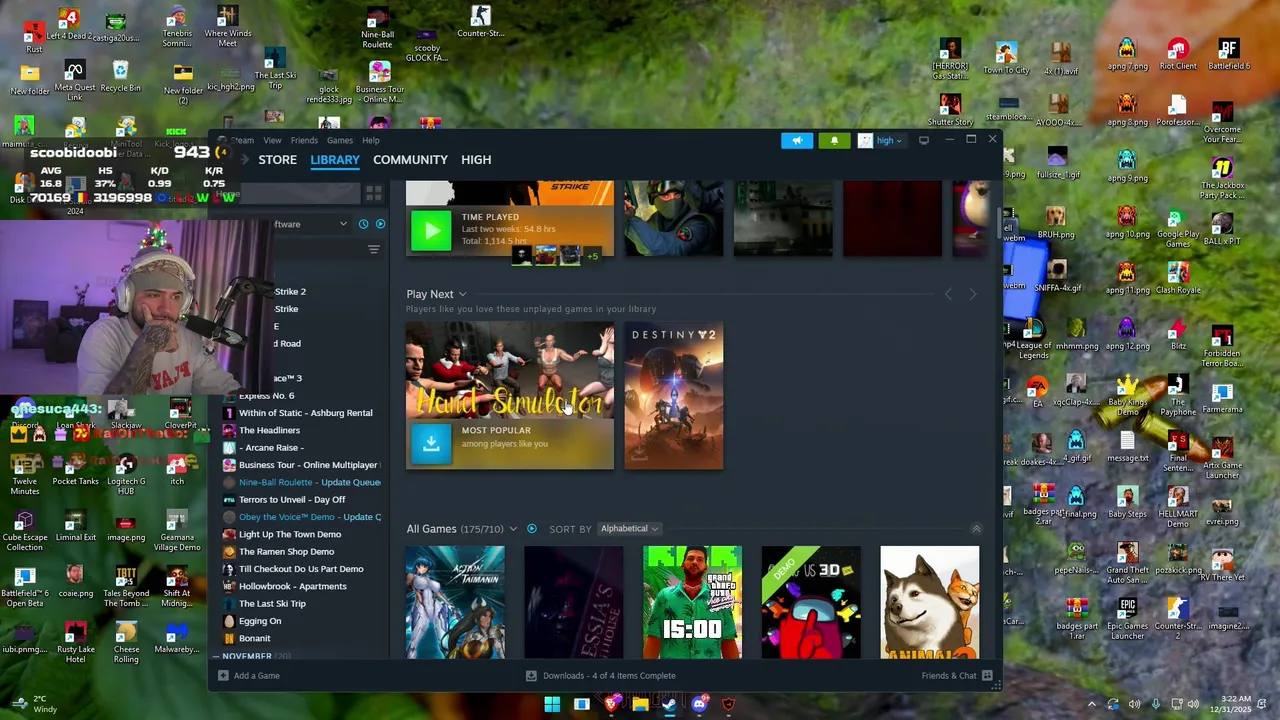Open the Destiny 2 game cover
The height and width of the screenshot is (720, 1280).
pyautogui.click(x=674, y=395)
